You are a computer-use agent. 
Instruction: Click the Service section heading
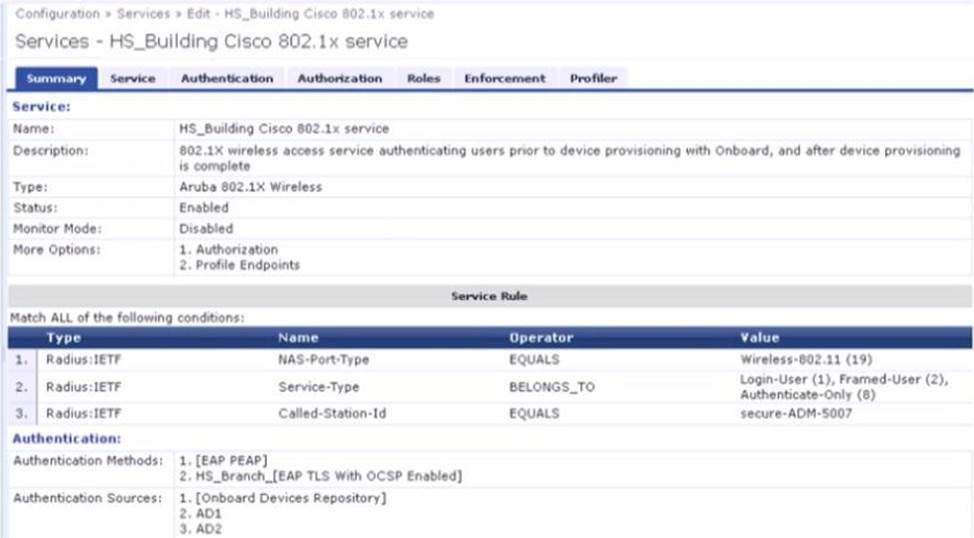pos(41,106)
